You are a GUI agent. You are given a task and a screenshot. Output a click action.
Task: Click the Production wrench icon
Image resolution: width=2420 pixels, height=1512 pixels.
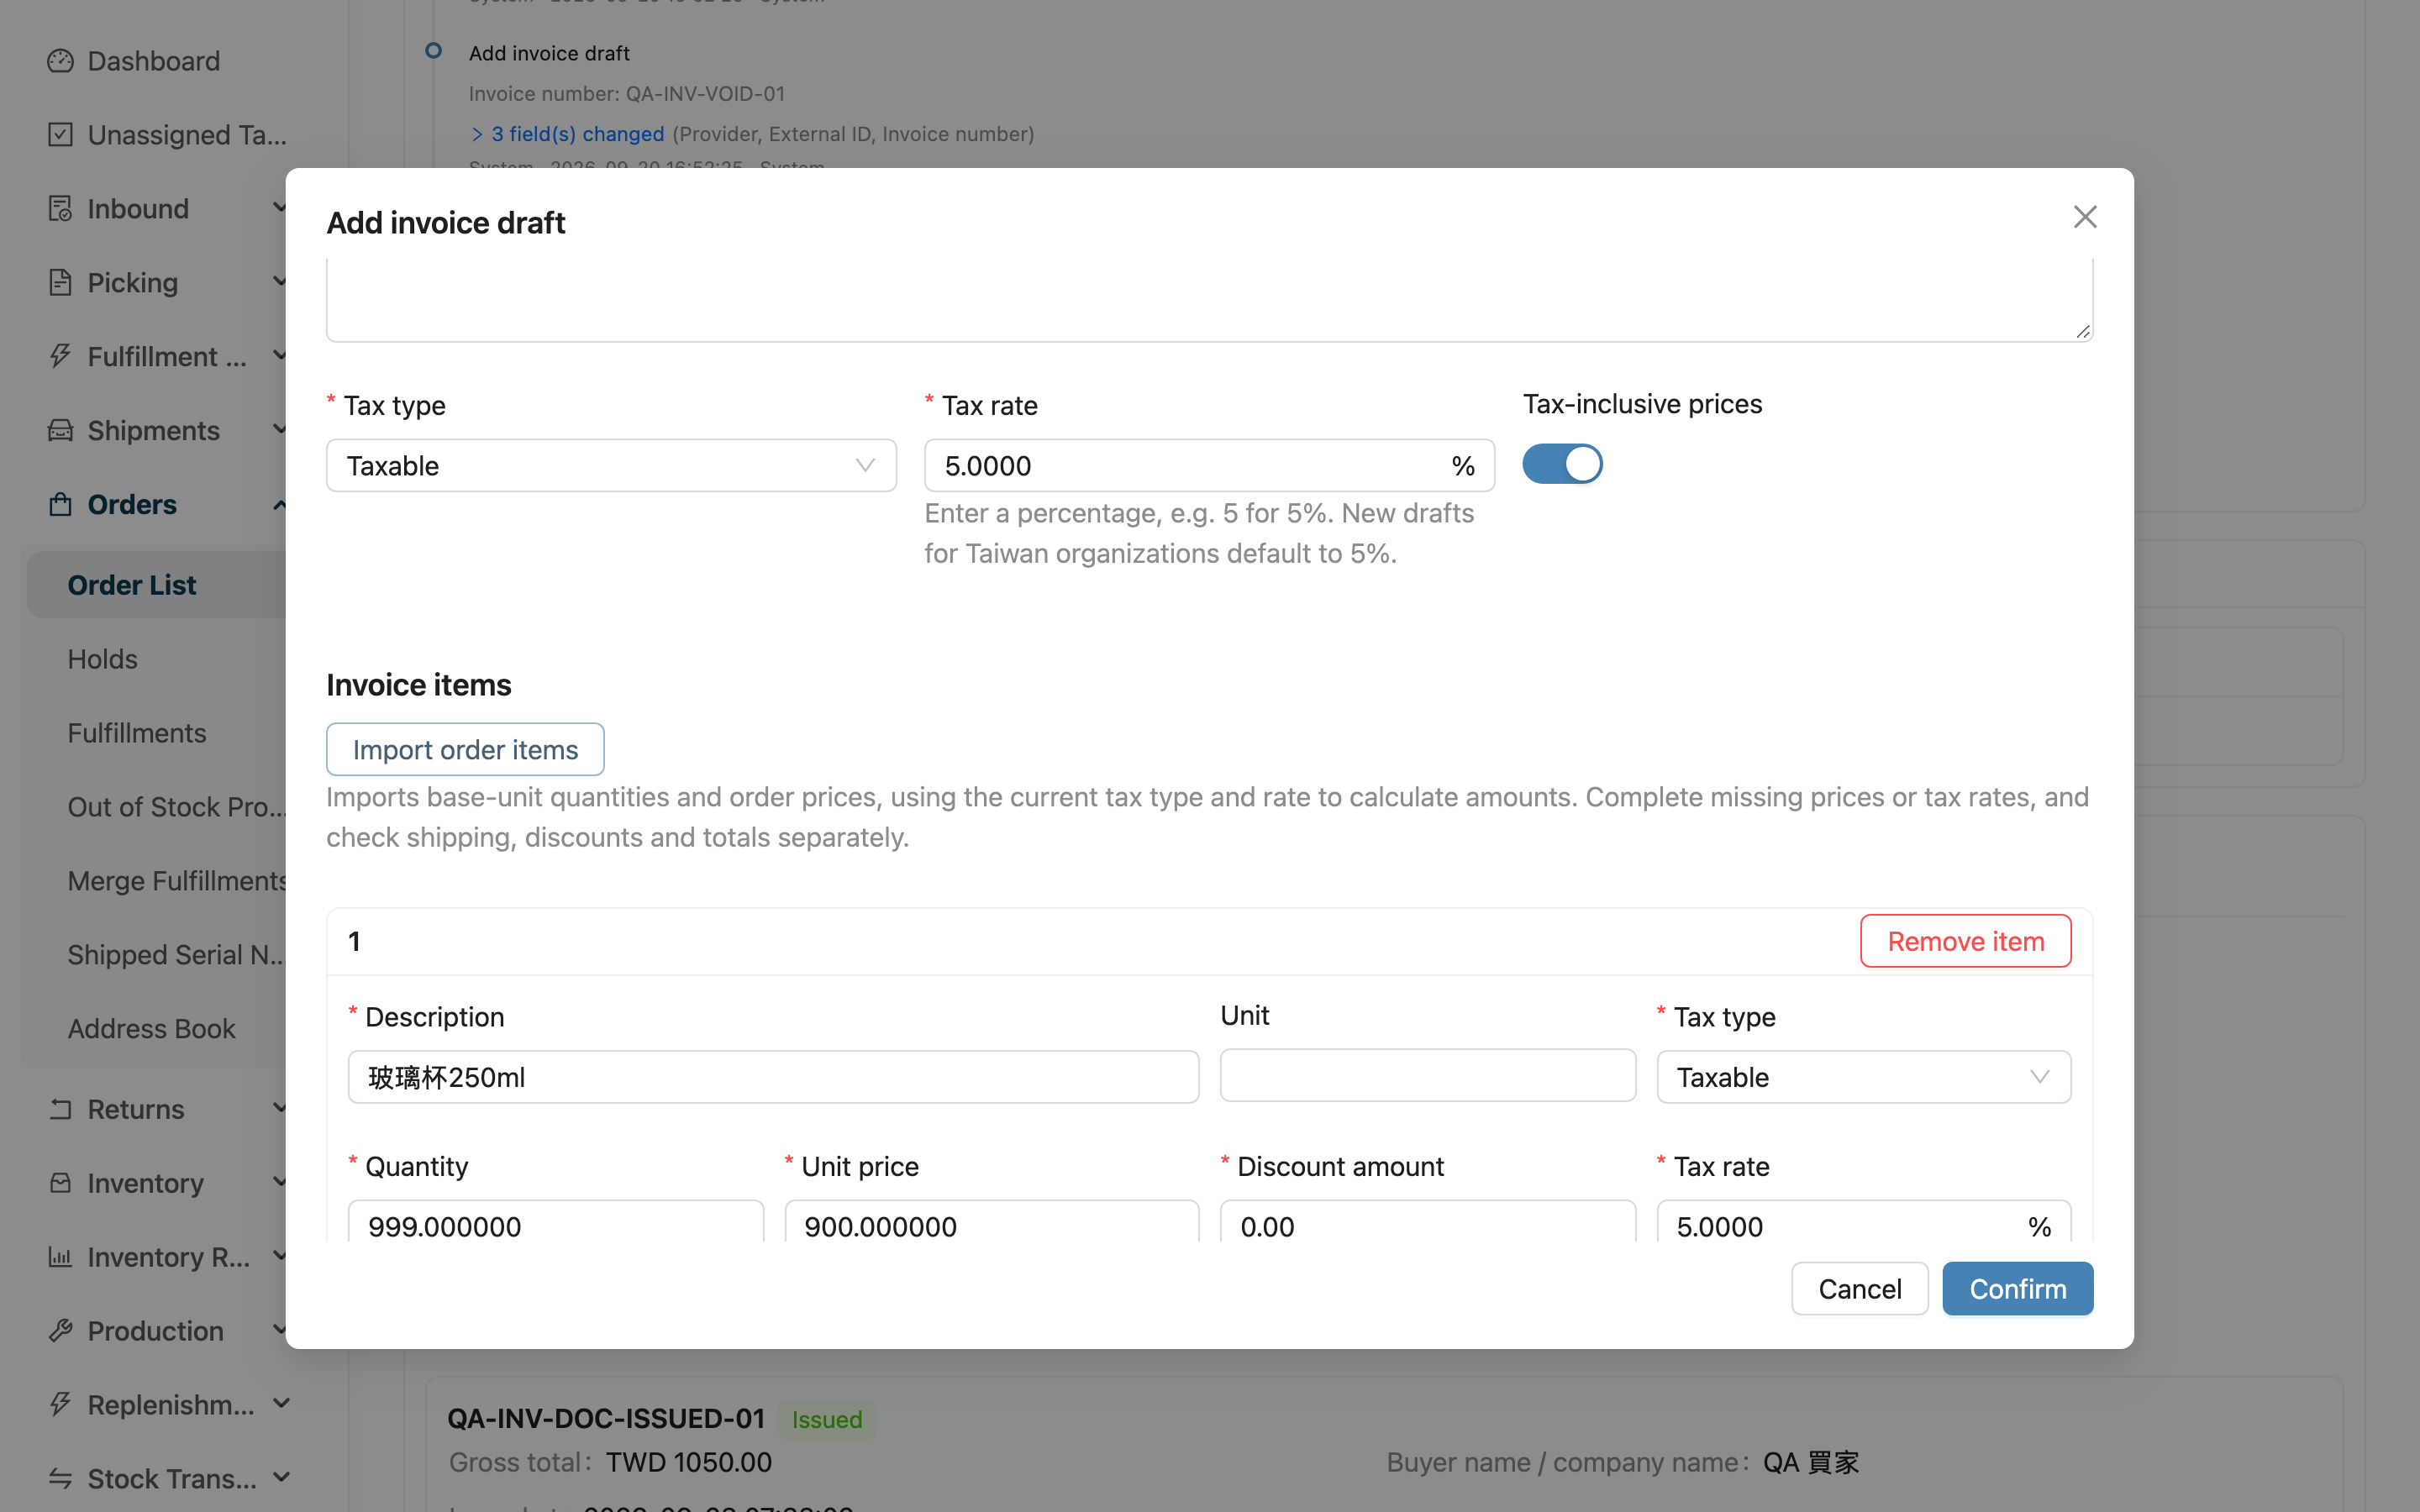click(x=60, y=1331)
